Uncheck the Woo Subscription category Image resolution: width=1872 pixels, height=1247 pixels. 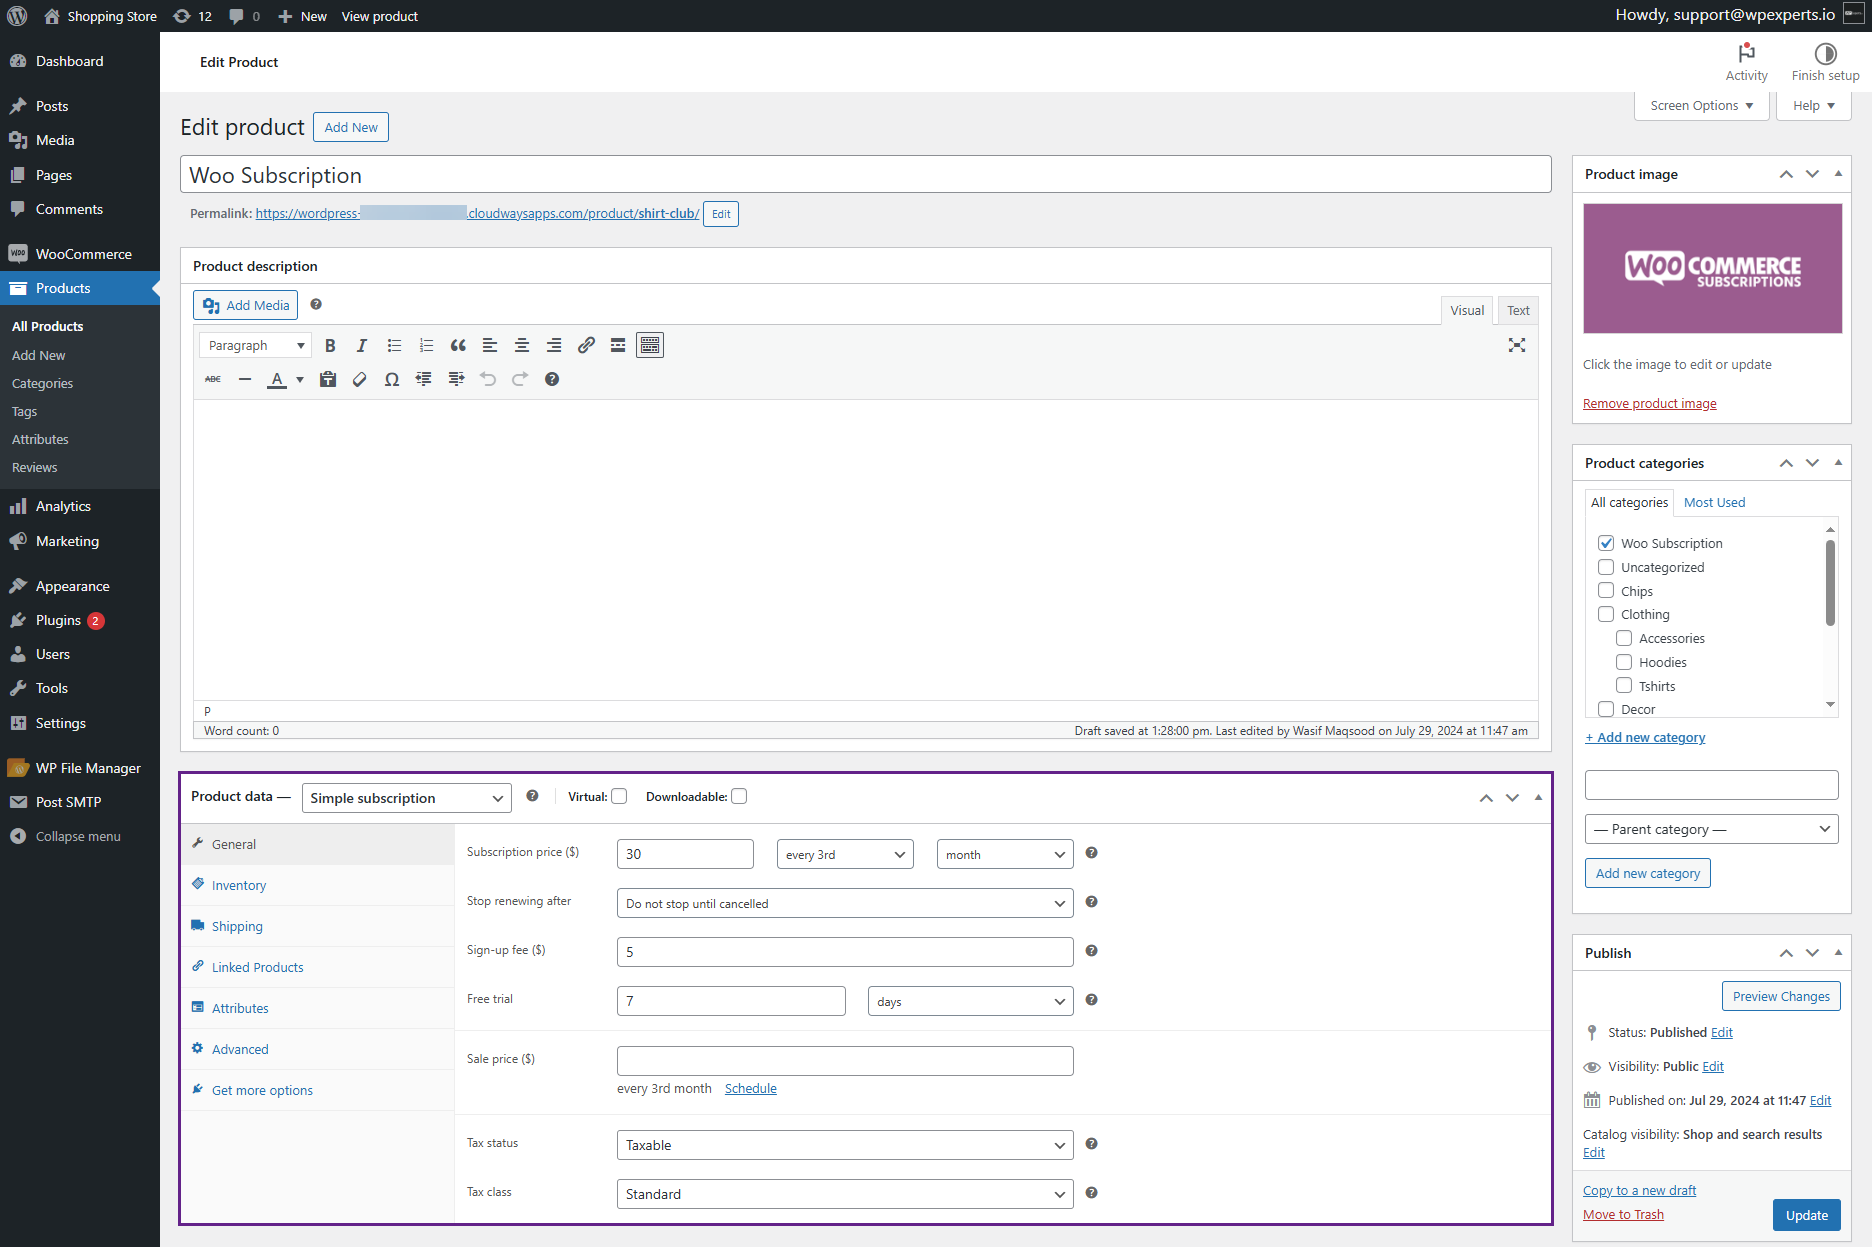click(x=1606, y=543)
